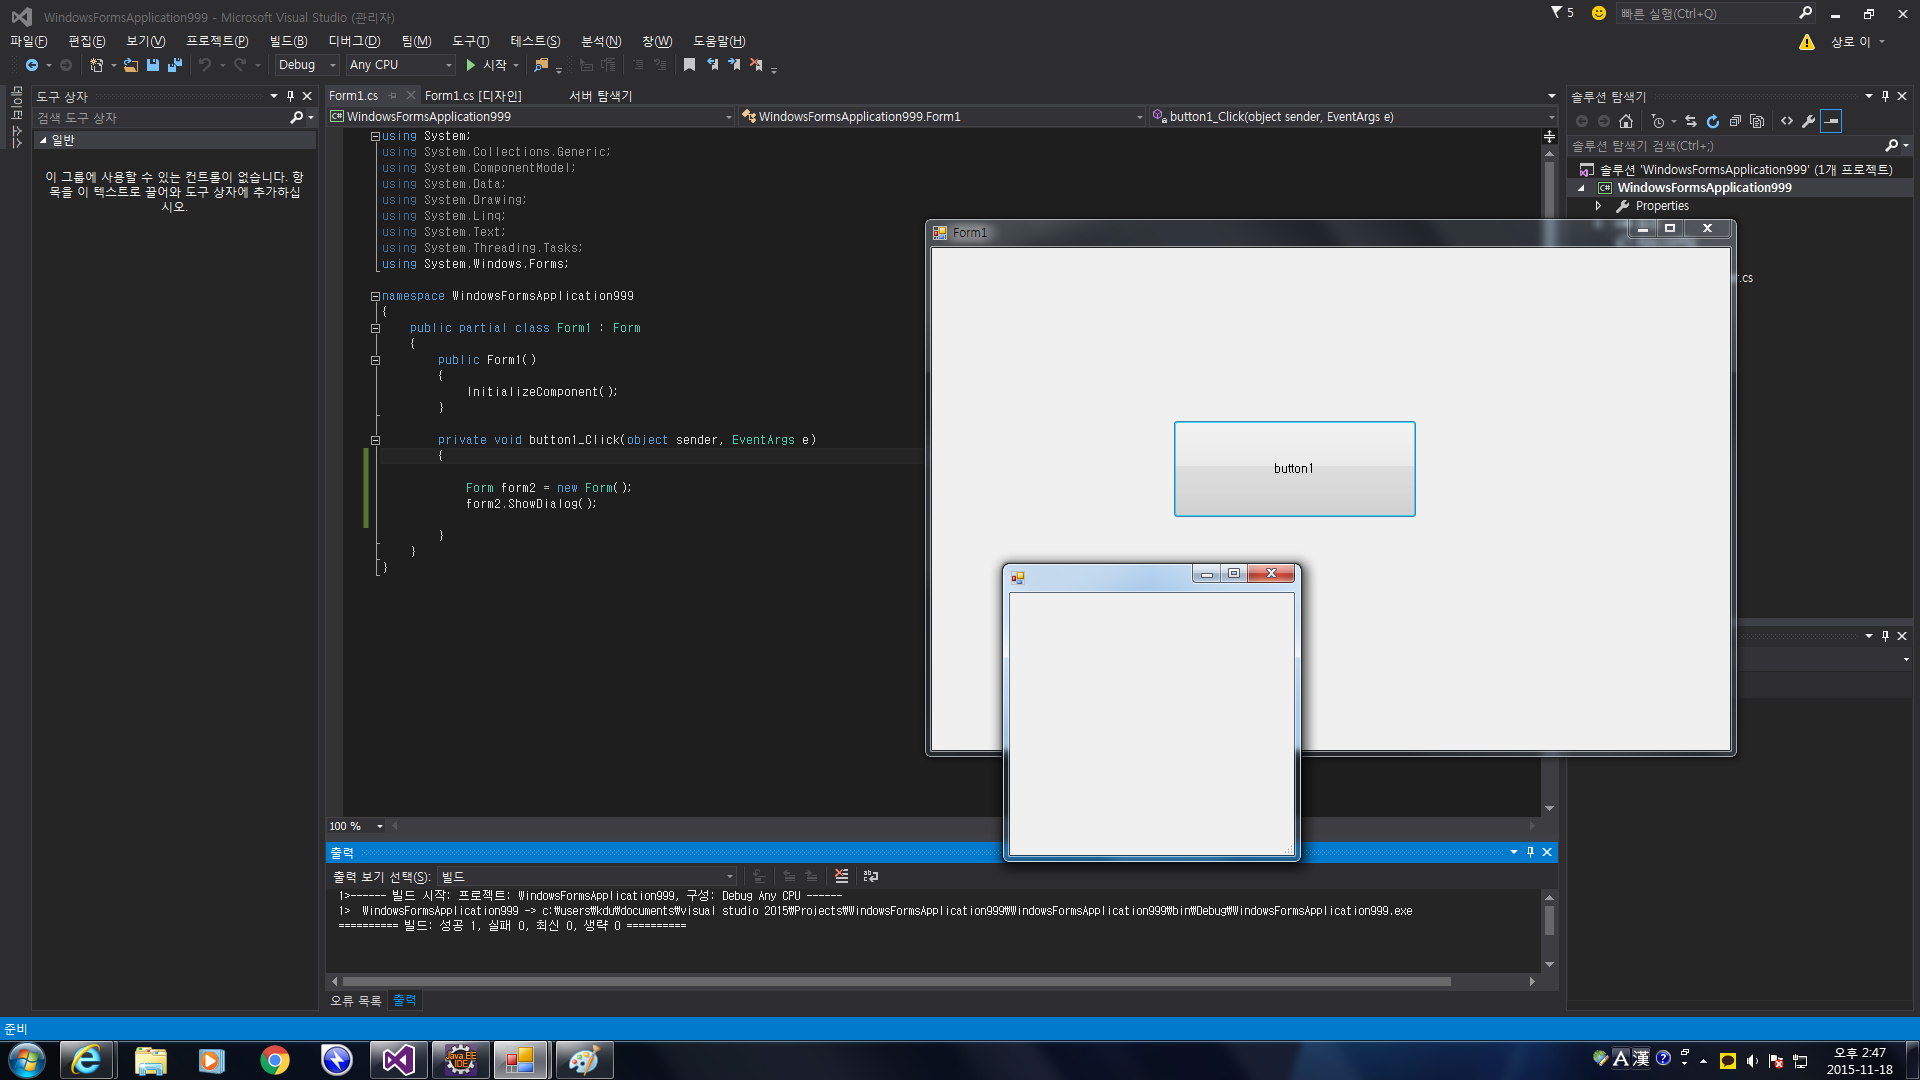Click Solution Explorer Home icon
The height and width of the screenshot is (1080, 1920).
pyautogui.click(x=1626, y=121)
